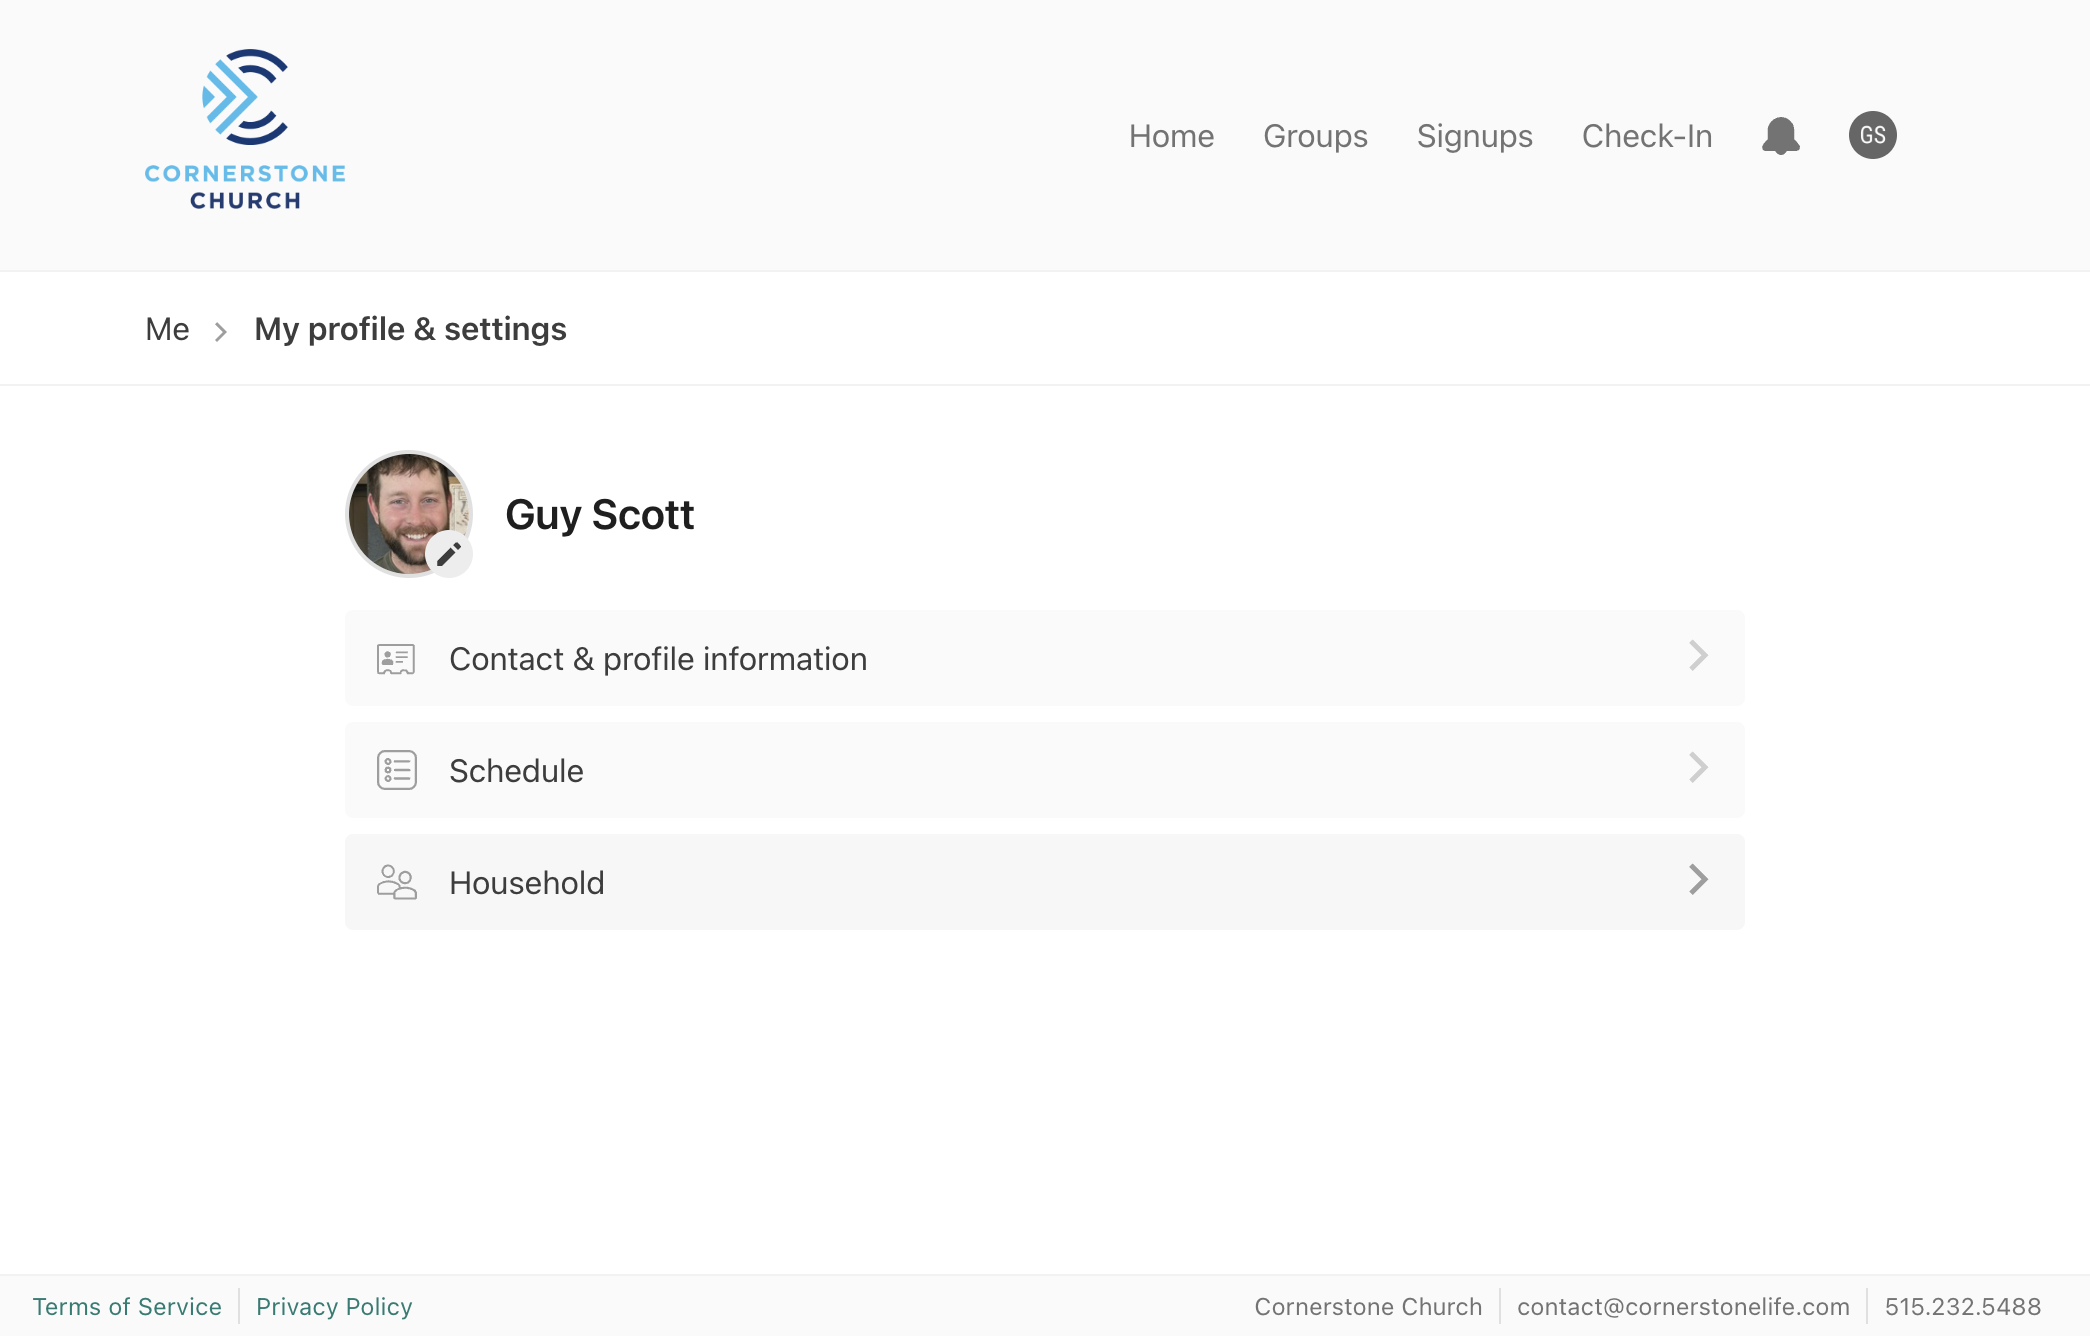Open the notifications bell
The height and width of the screenshot is (1336, 2090).
(1780, 135)
